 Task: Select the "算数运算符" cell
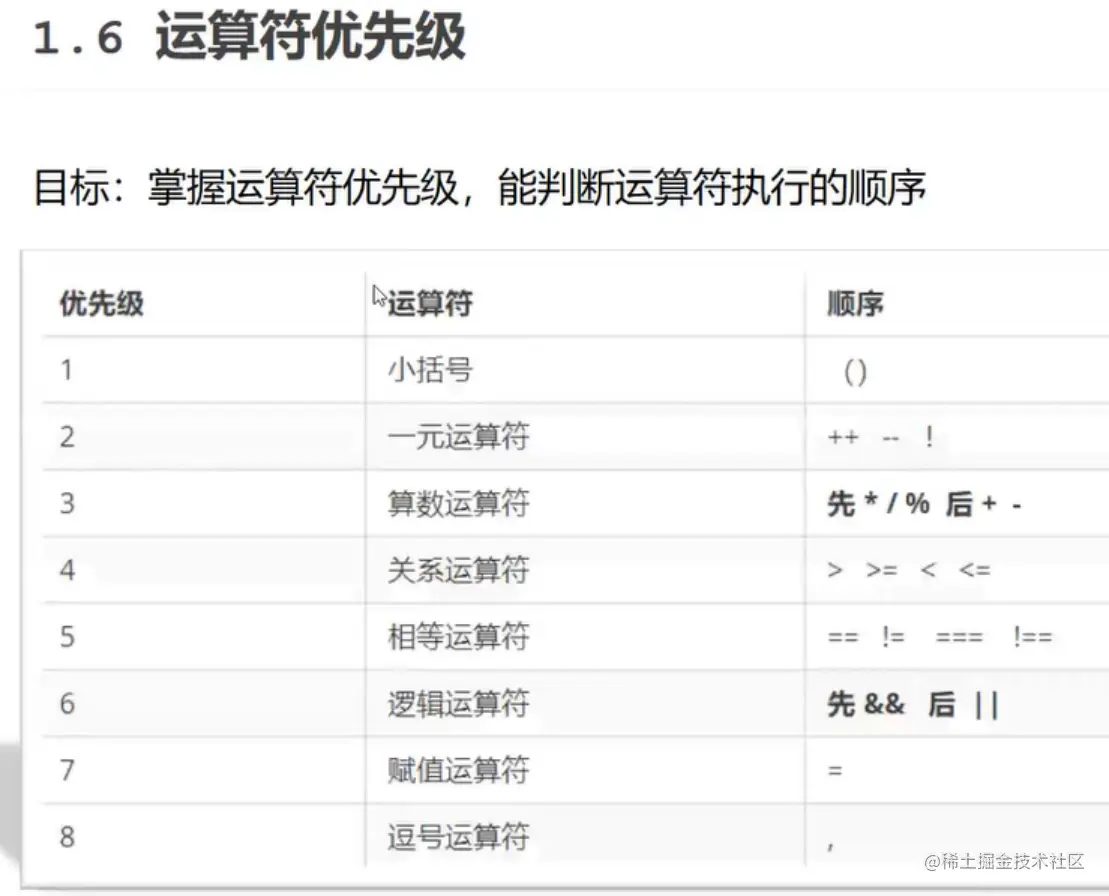pos(458,503)
